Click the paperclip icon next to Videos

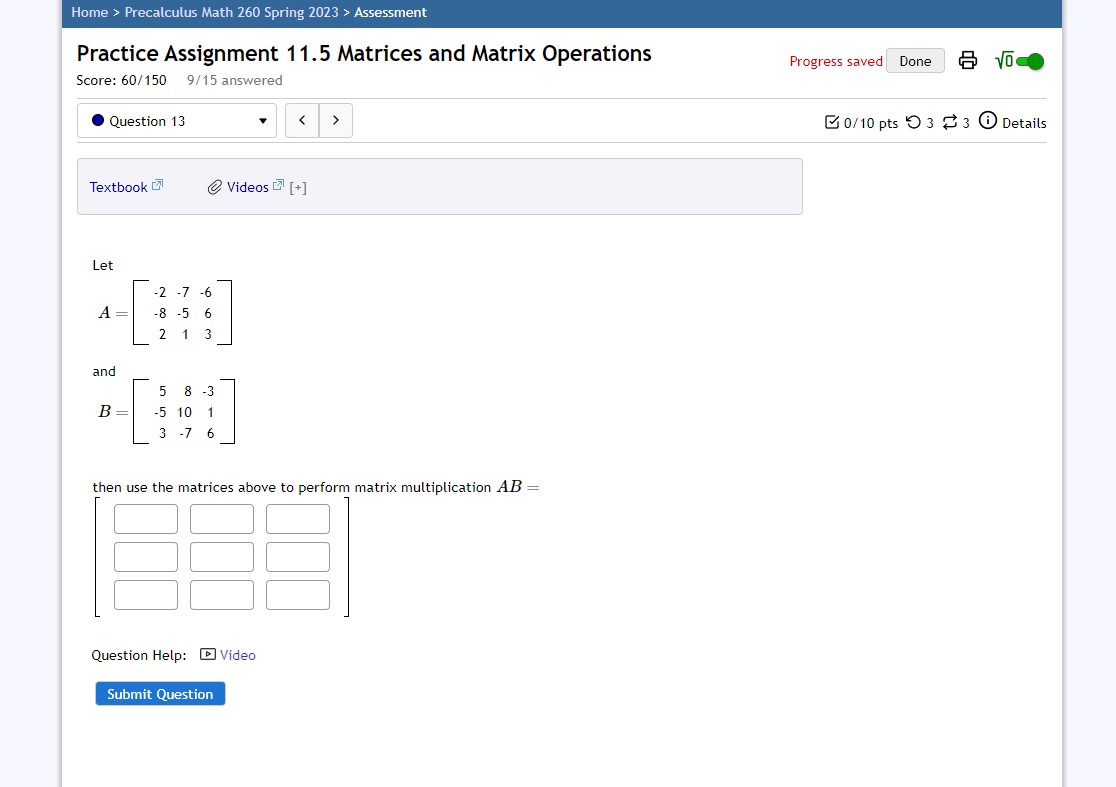[215, 186]
